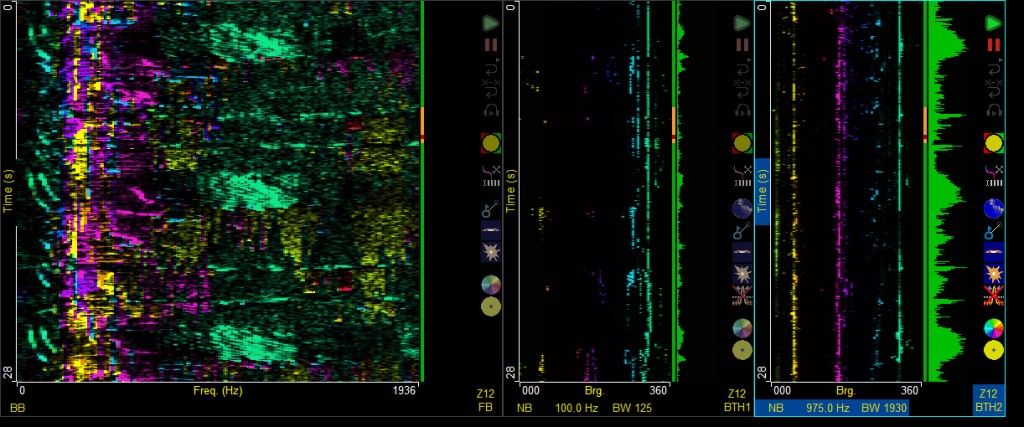Click the key icon in the BTH1 panel
The image size is (1024, 427).
coord(741,230)
